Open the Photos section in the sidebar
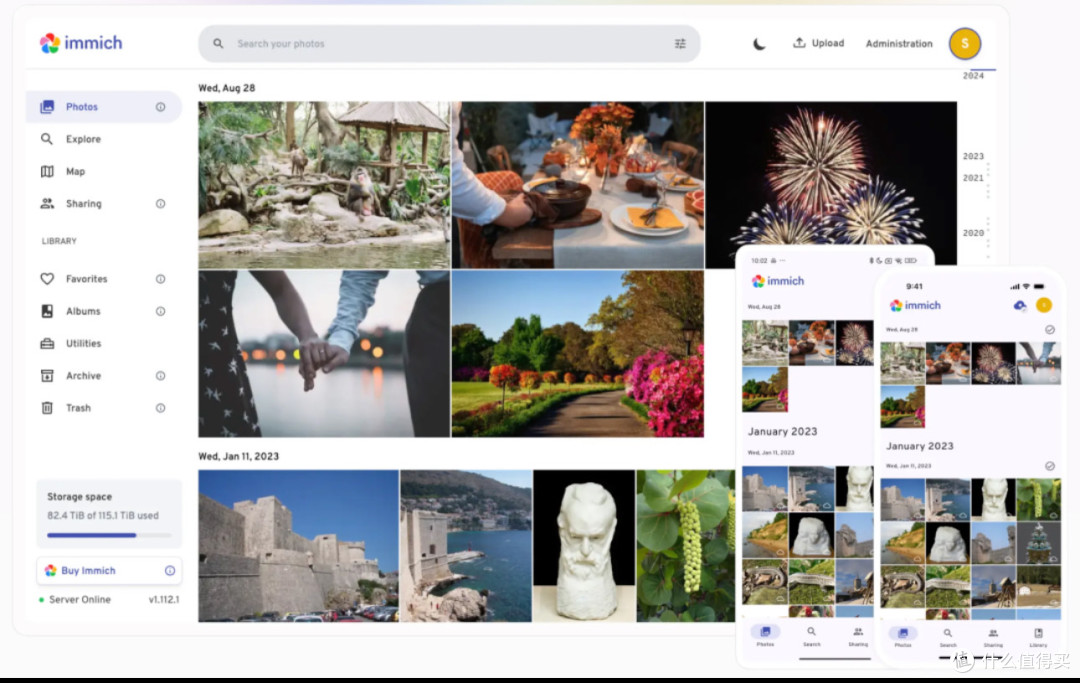The image size is (1080, 683). pos(103,107)
